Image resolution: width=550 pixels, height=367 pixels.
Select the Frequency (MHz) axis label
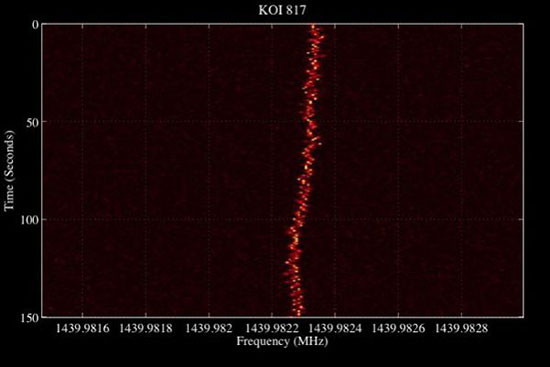tap(282, 341)
